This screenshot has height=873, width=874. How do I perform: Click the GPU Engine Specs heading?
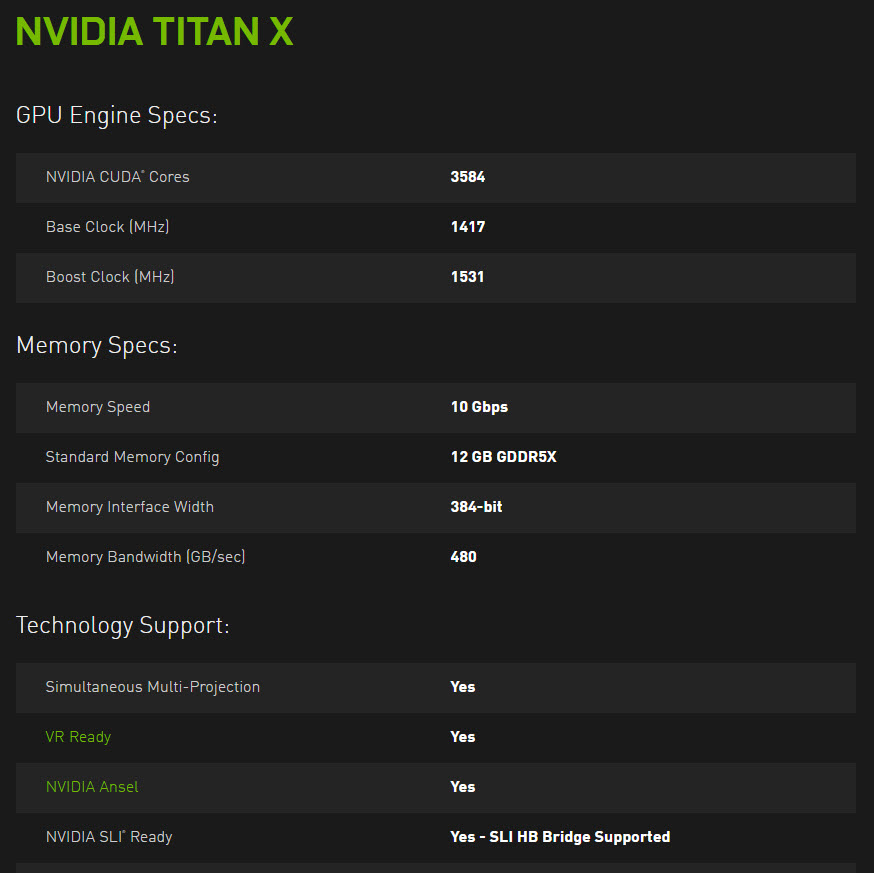pos(117,116)
